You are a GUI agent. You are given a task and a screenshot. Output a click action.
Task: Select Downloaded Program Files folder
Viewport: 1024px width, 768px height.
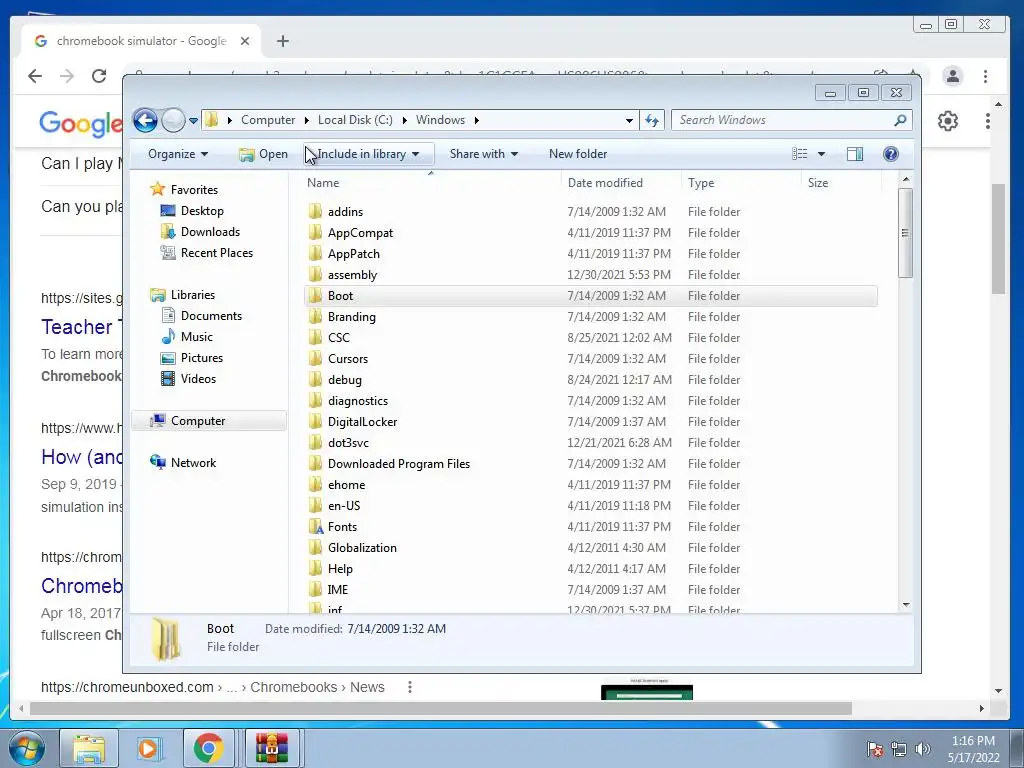(399, 464)
